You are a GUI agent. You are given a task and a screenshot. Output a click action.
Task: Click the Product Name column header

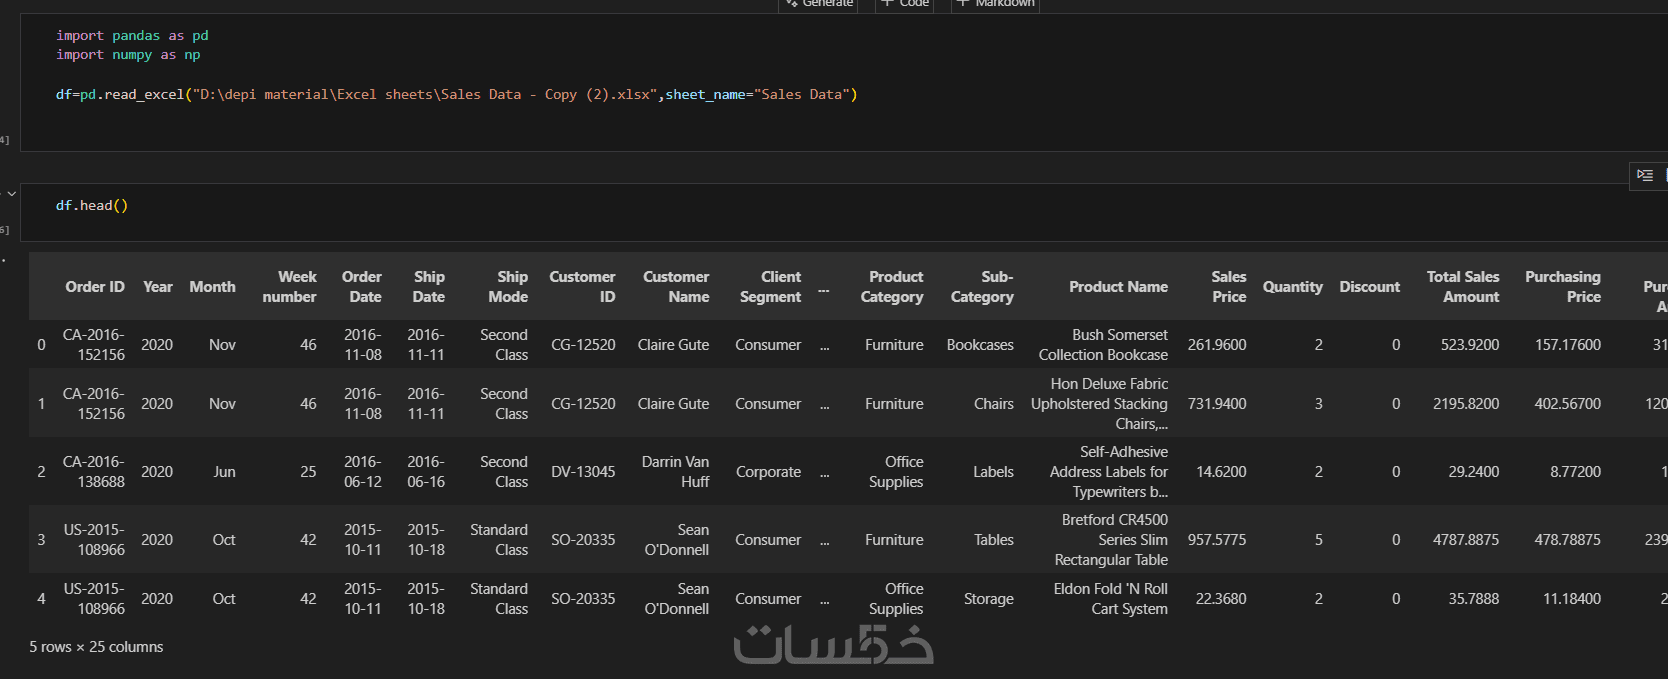[1118, 287]
